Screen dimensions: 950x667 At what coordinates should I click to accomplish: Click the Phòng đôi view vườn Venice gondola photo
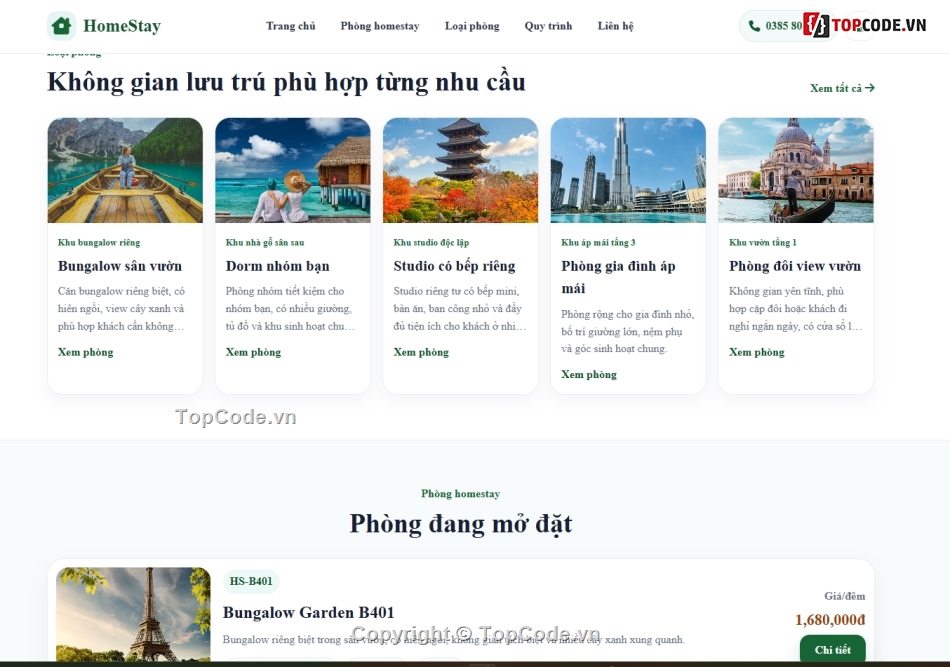coord(796,170)
